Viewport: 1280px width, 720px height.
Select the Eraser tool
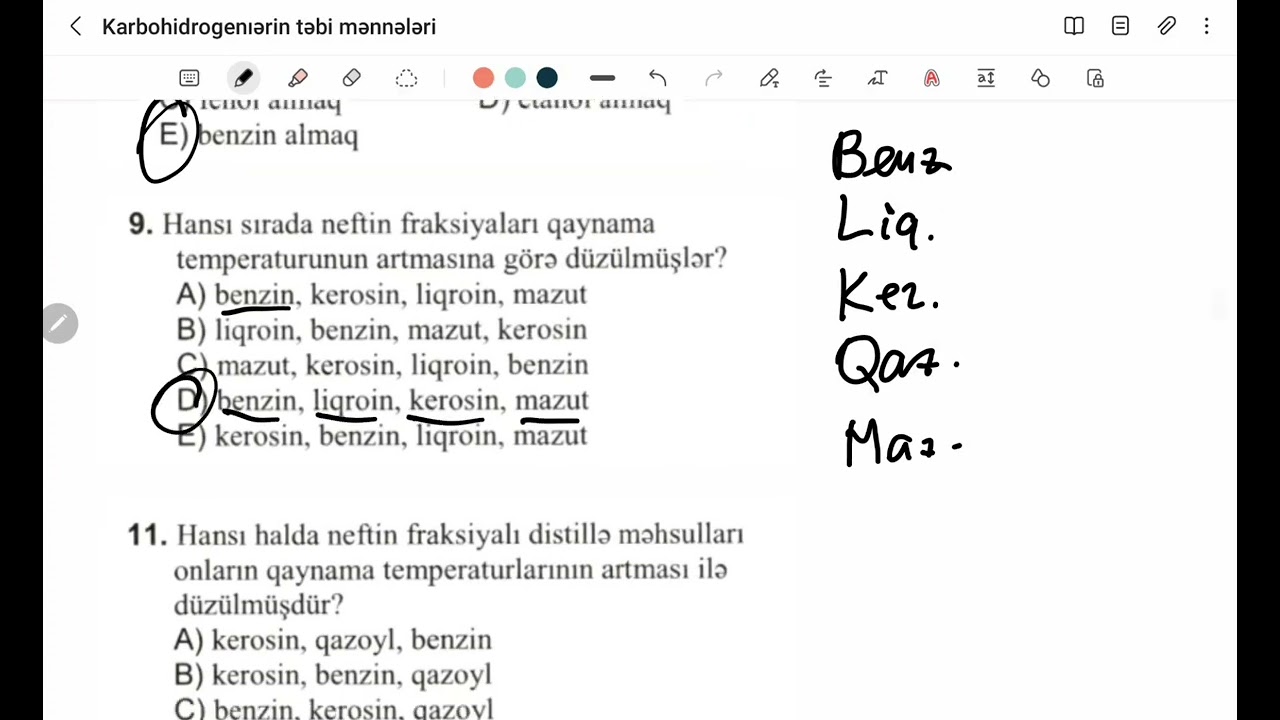point(351,78)
